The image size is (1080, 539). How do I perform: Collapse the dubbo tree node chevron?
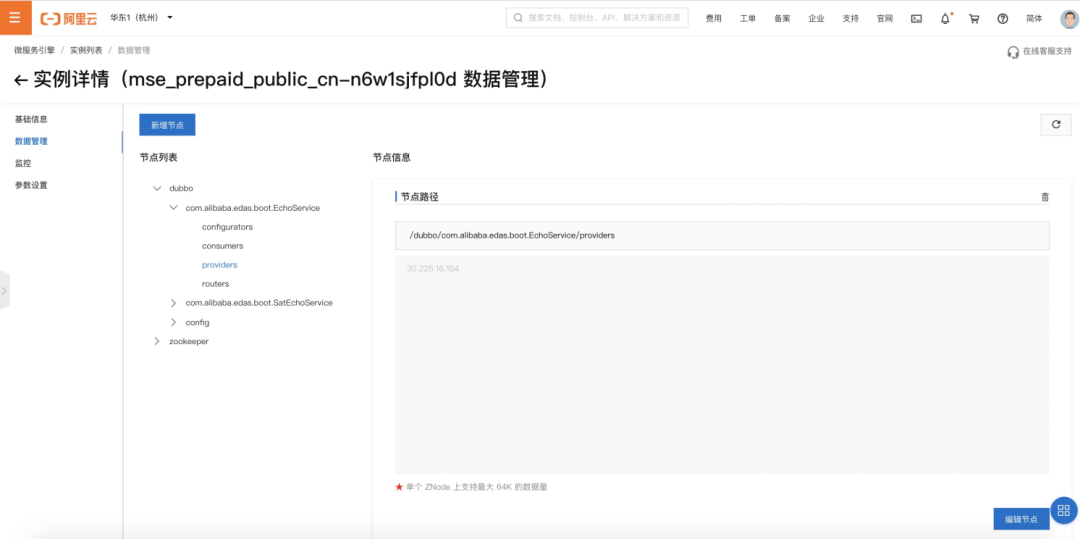(157, 187)
